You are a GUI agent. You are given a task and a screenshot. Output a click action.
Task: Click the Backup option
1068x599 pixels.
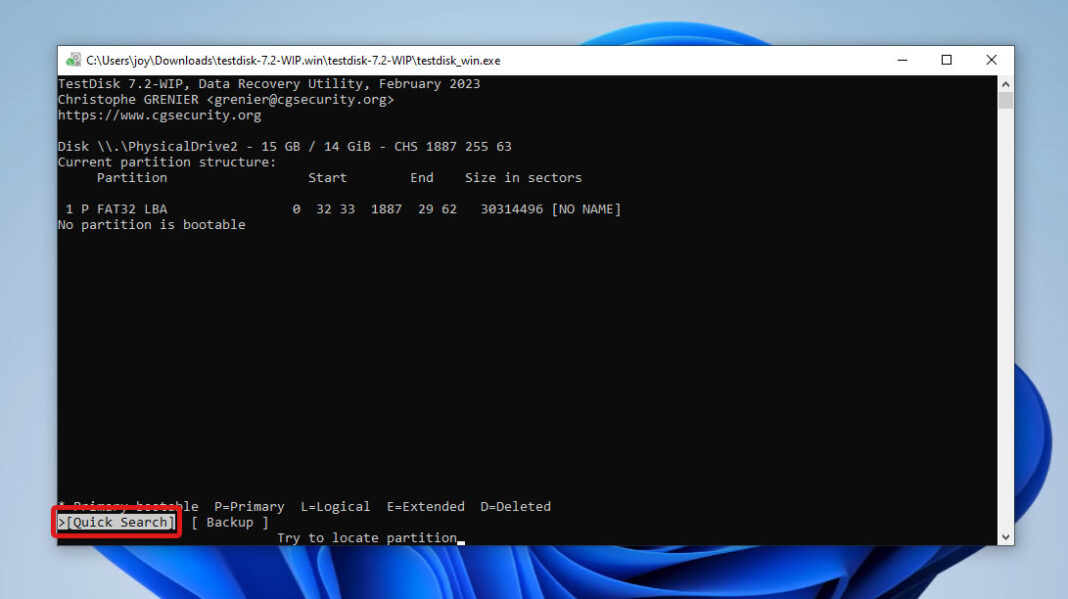tap(230, 522)
